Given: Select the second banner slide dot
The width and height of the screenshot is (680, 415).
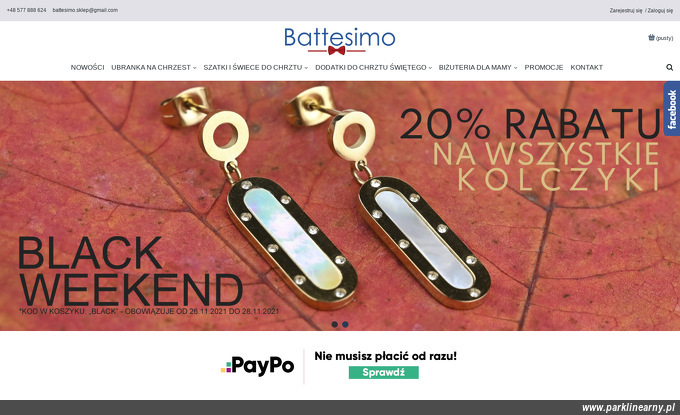Looking at the screenshot, I should point(345,324).
